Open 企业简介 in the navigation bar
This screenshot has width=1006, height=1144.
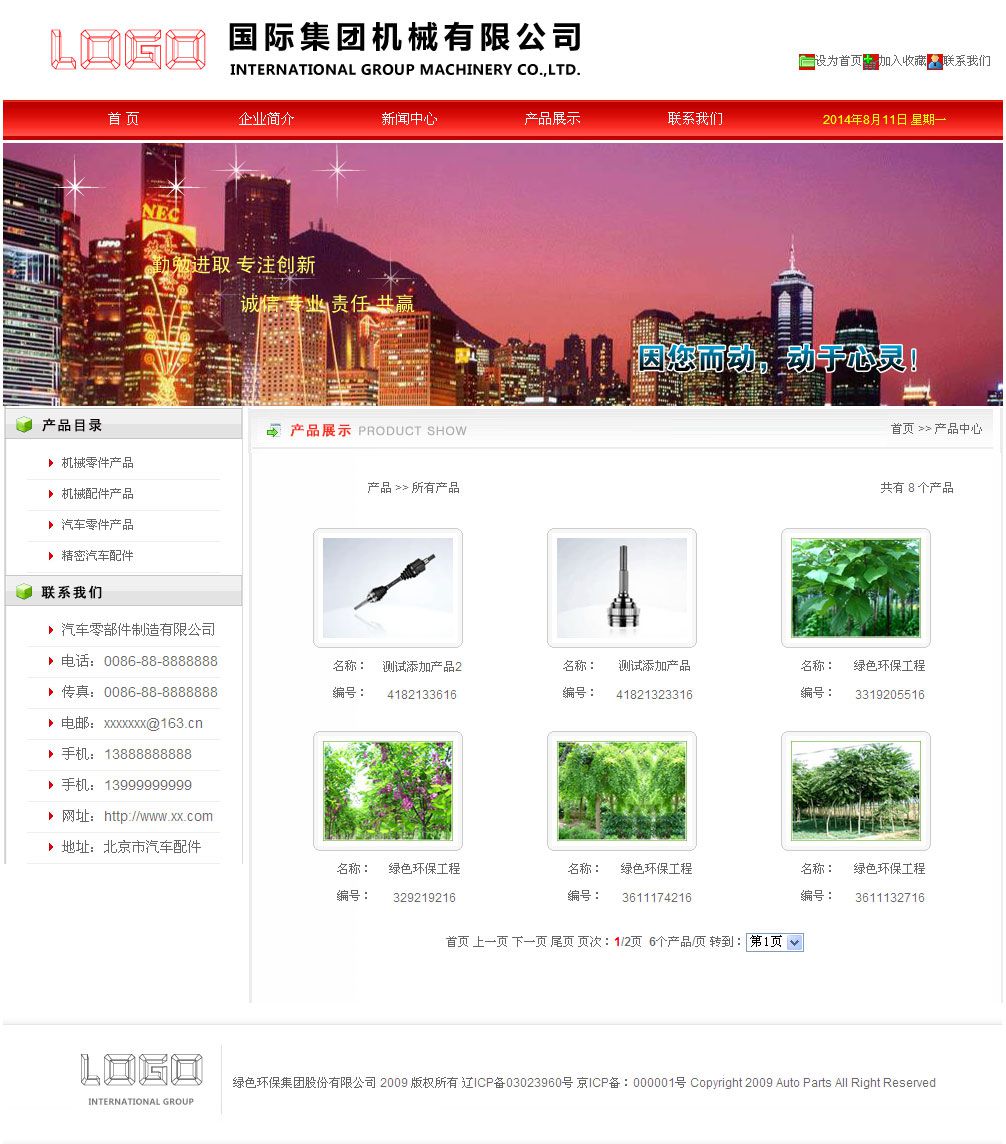coord(266,119)
